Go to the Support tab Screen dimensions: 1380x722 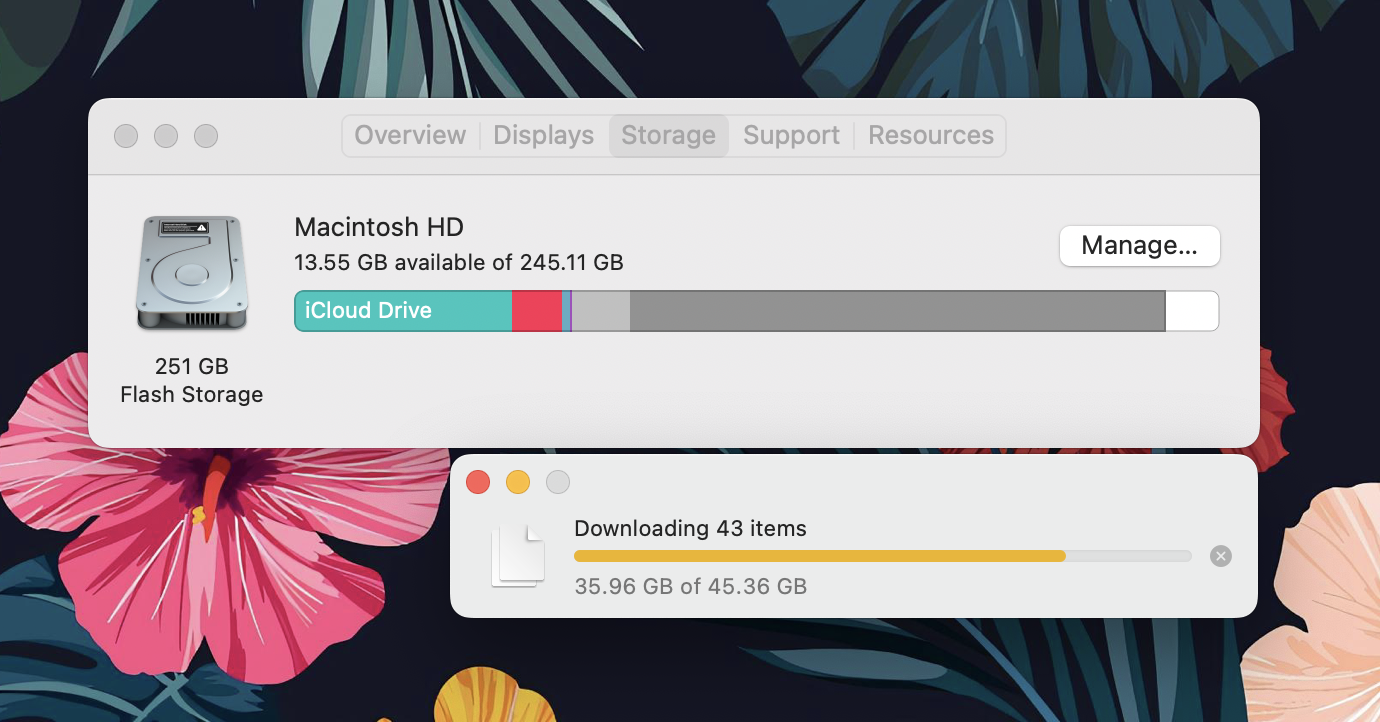point(791,136)
